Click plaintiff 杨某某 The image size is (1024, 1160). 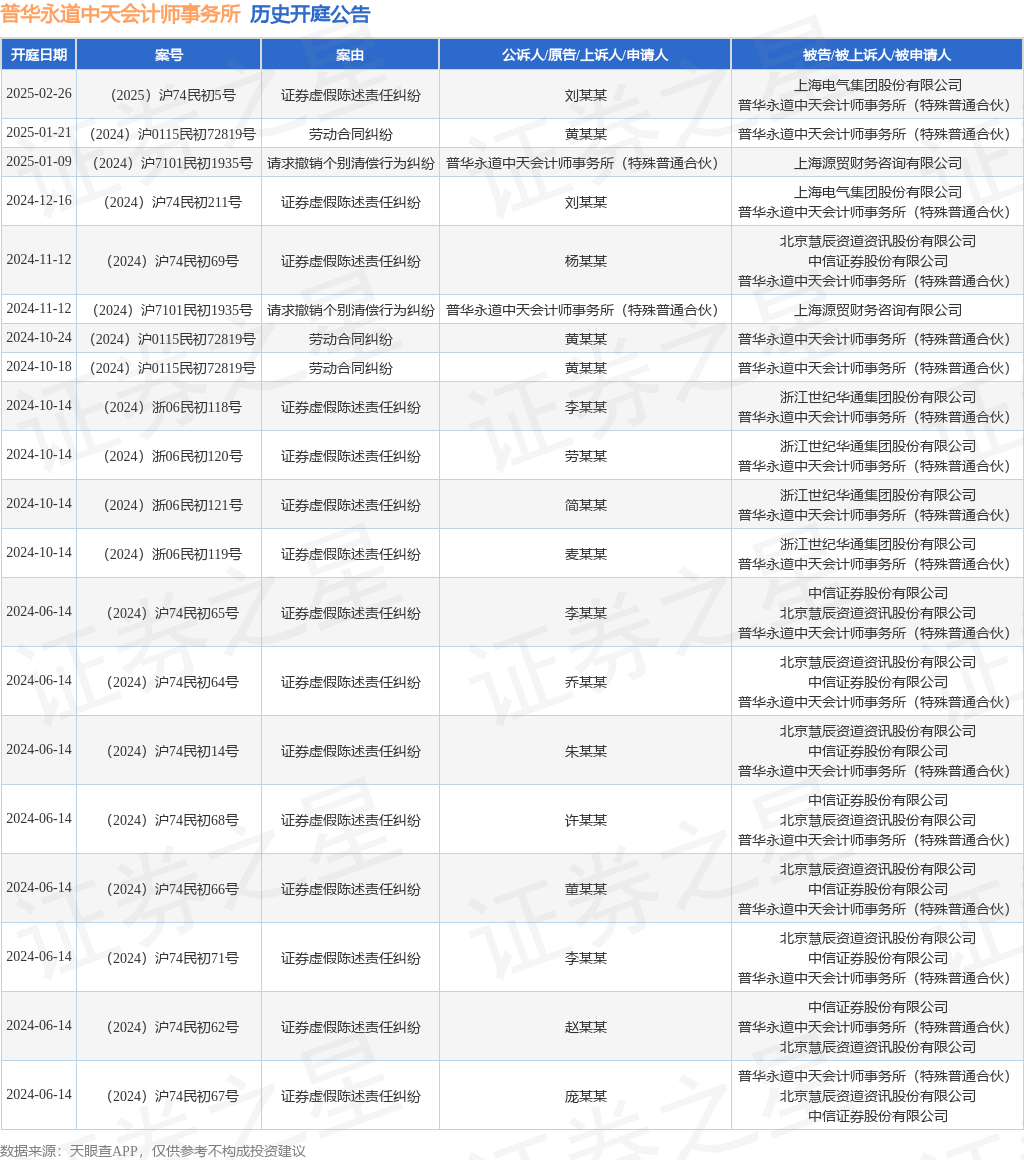pyautogui.click(x=585, y=261)
